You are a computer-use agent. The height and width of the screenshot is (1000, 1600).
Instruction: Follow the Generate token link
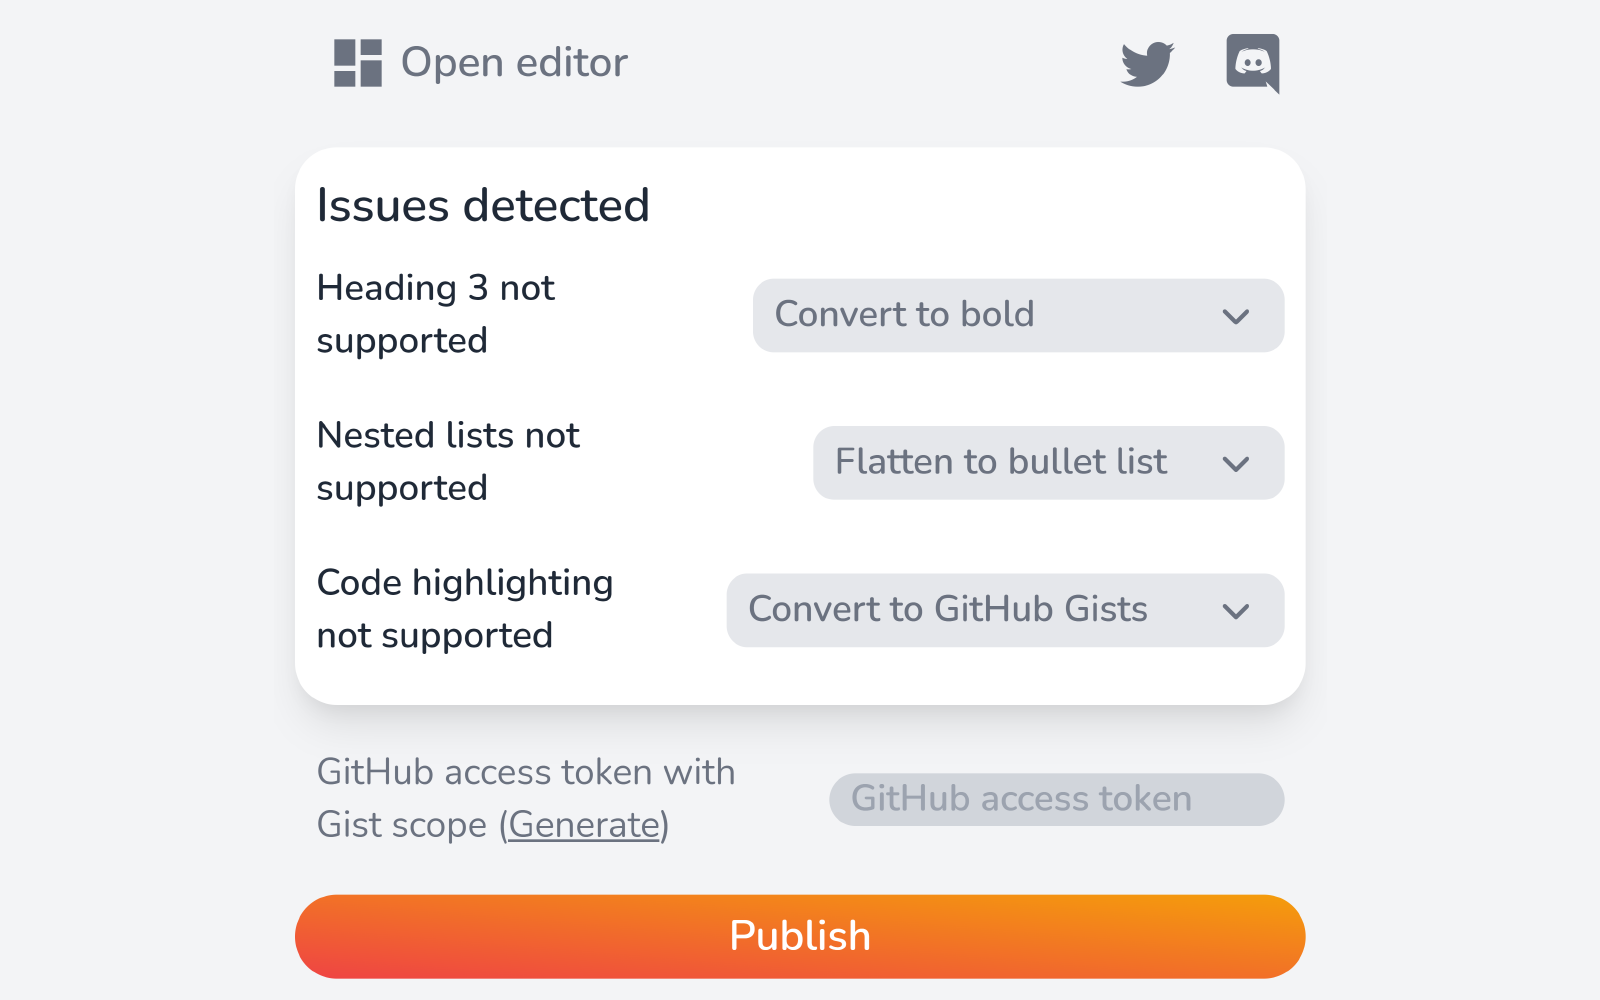pos(585,825)
